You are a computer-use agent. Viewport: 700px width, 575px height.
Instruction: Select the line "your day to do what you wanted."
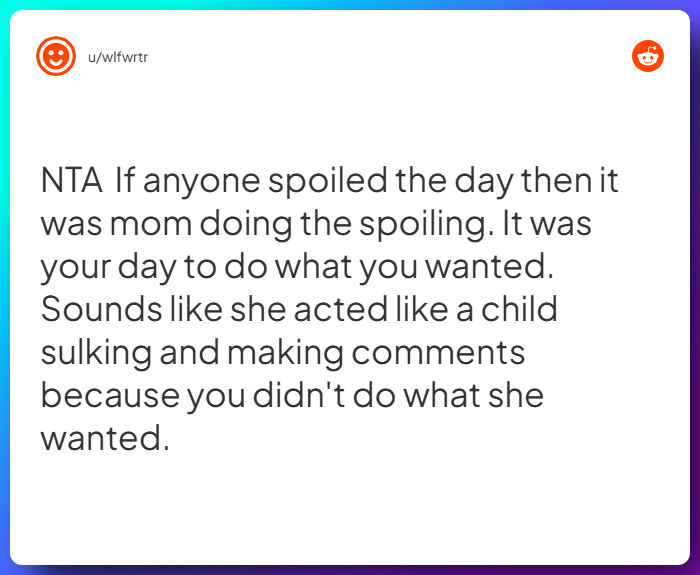click(x=297, y=268)
